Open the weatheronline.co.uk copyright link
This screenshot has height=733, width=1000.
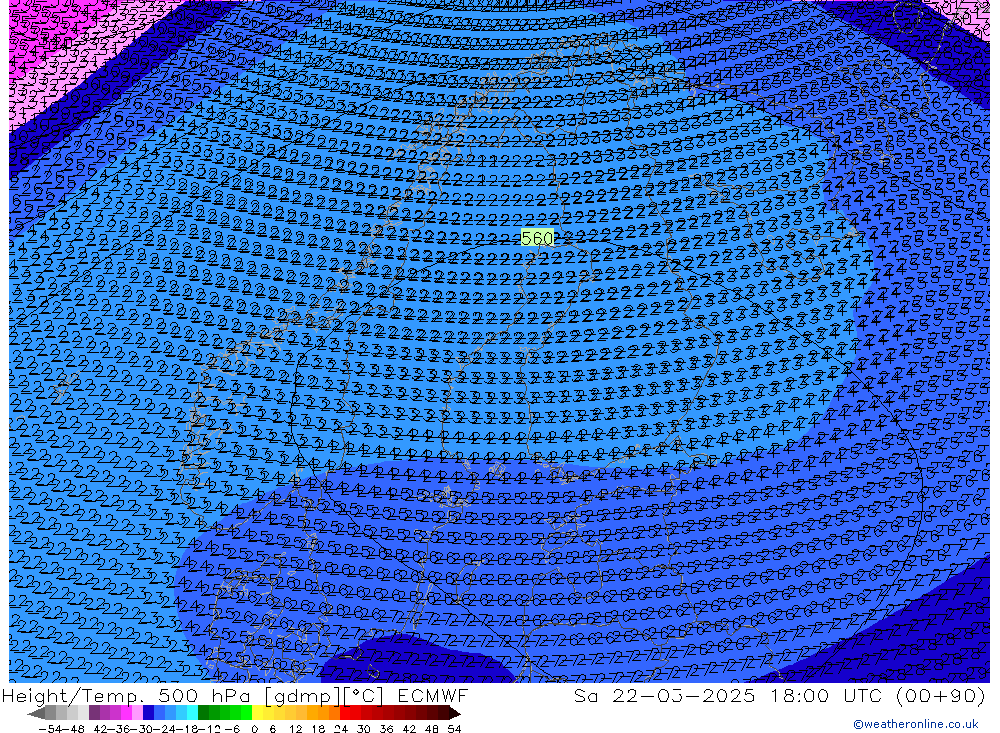click(915, 724)
